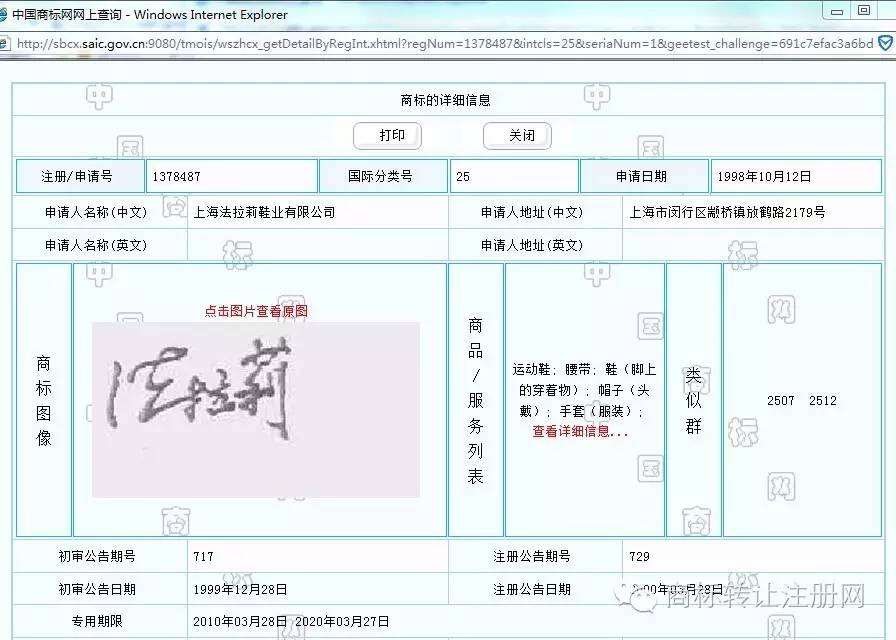Click the page icon beside the URL

pyautogui.click(x=5, y=43)
